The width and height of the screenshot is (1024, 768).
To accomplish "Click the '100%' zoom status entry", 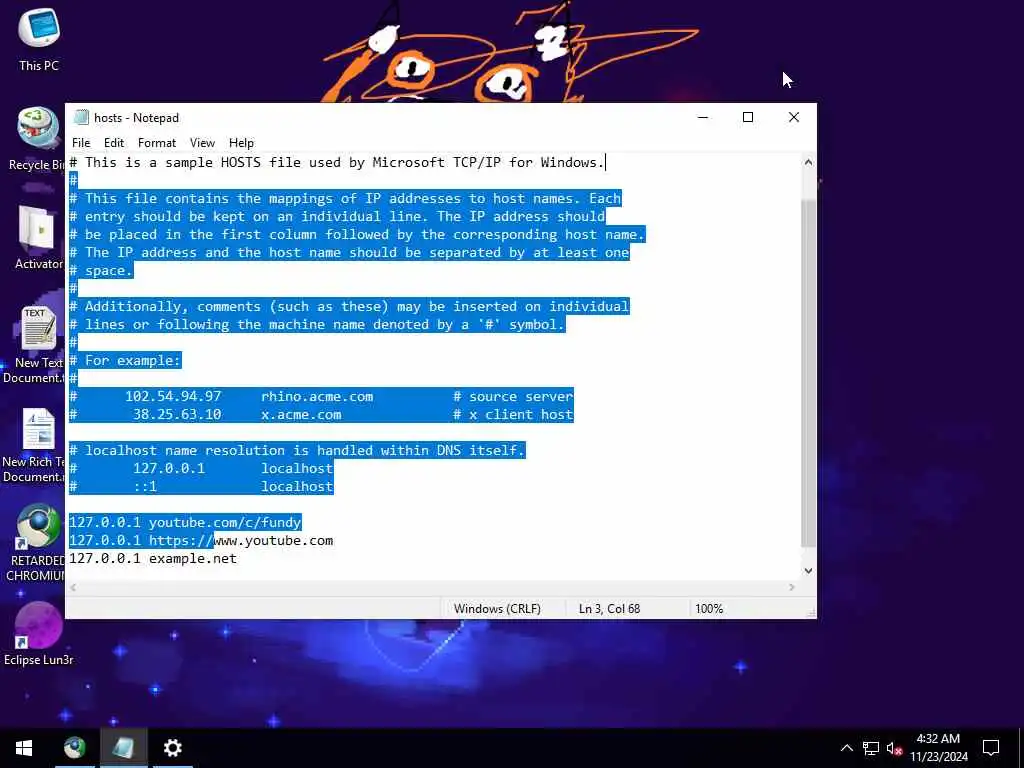I will coord(709,609).
